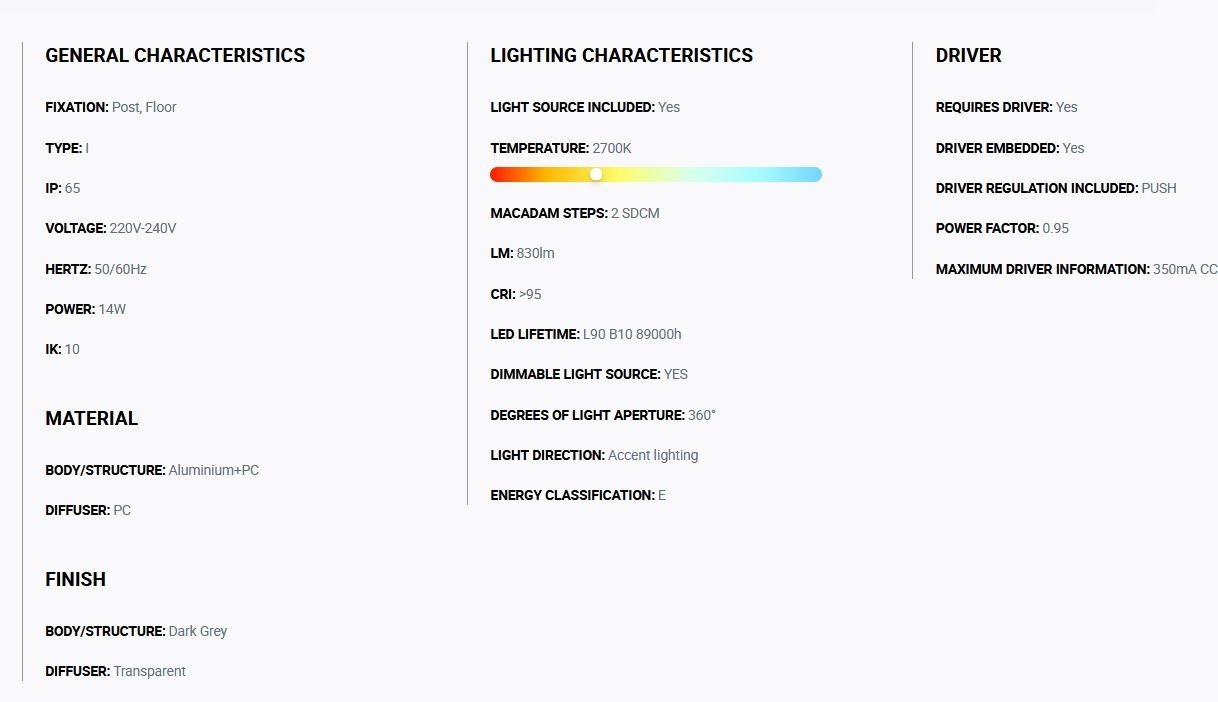Click the Energy Classification E entry
The image size is (1218, 702).
coord(578,495)
